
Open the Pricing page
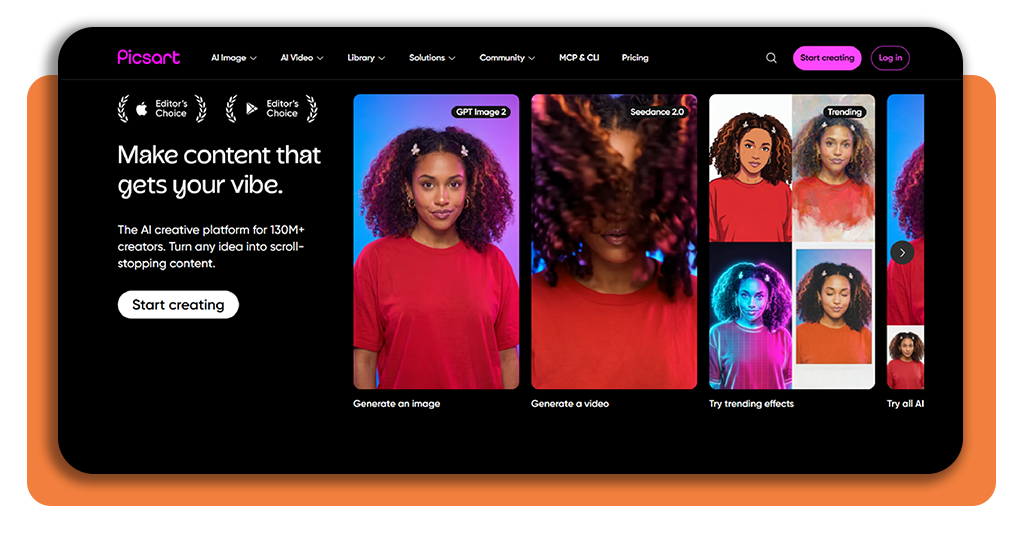coord(635,57)
